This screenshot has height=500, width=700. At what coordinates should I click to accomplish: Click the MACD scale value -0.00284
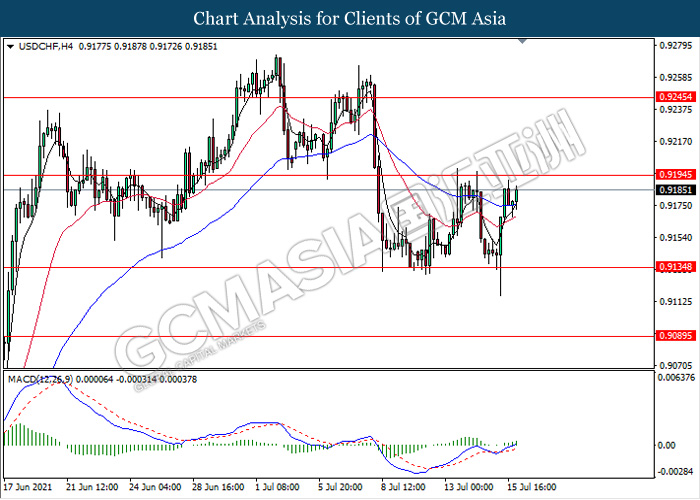click(x=676, y=472)
